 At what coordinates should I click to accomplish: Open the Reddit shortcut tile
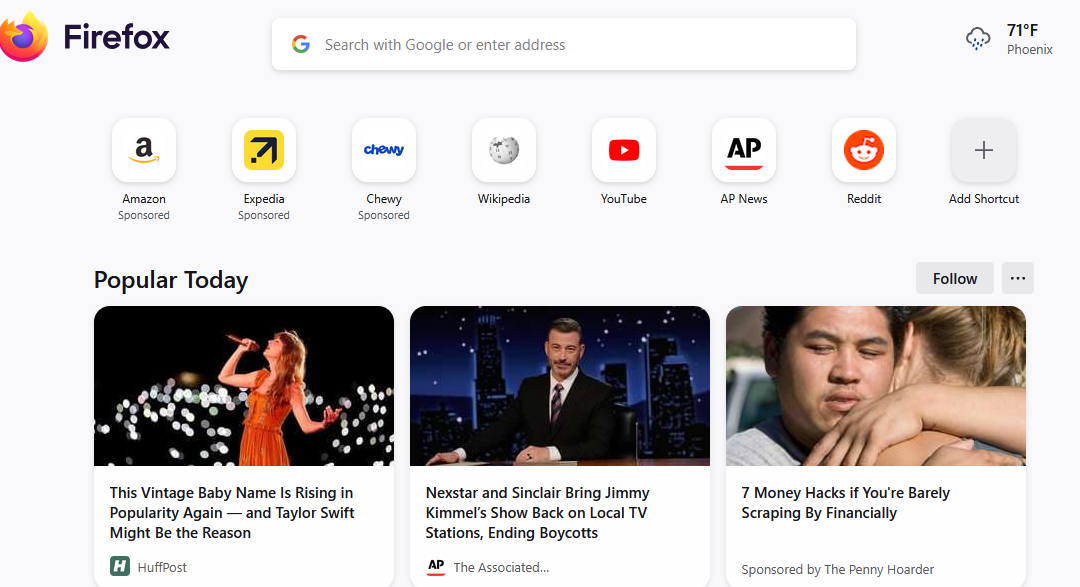pos(864,150)
